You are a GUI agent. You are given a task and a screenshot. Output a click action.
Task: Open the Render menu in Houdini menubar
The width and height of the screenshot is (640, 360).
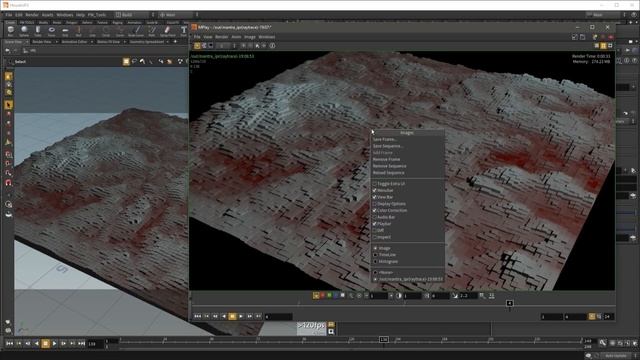click(x=32, y=15)
